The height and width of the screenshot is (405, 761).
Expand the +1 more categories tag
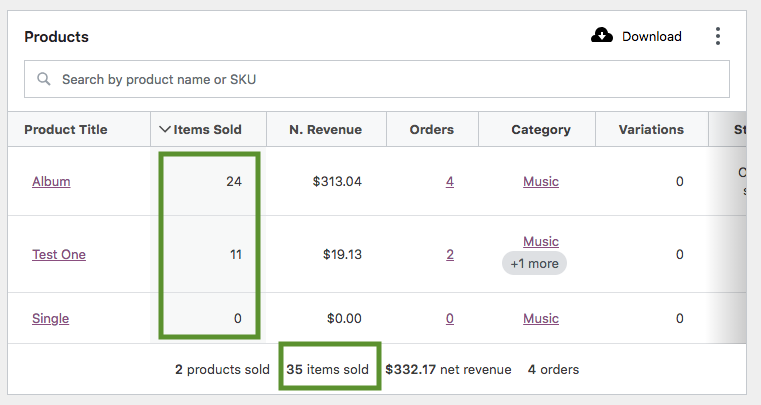(x=534, y=263)
